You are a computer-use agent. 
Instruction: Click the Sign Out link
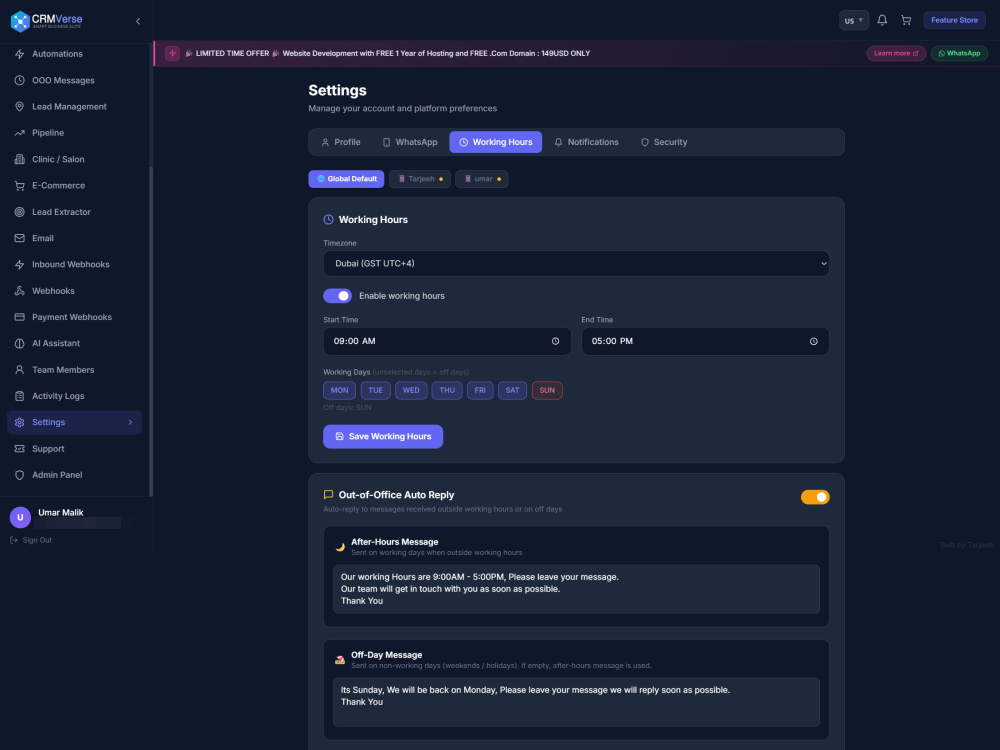[x=37, y=540]
